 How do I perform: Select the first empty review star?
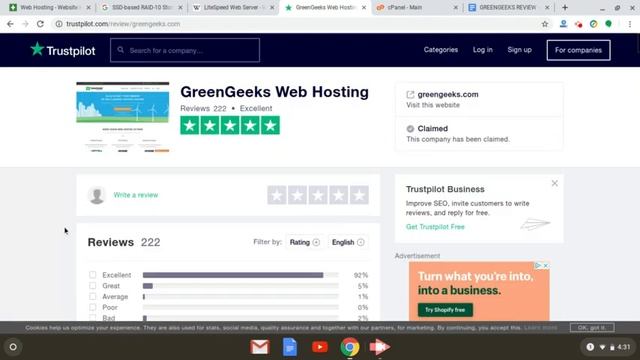(x=277, y=195)
